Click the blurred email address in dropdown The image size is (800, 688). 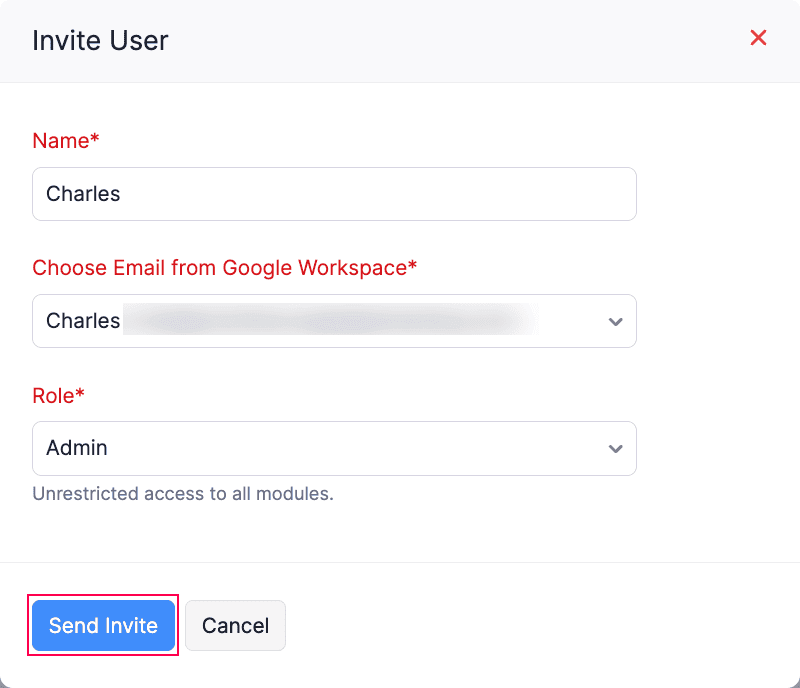(330, 321)
